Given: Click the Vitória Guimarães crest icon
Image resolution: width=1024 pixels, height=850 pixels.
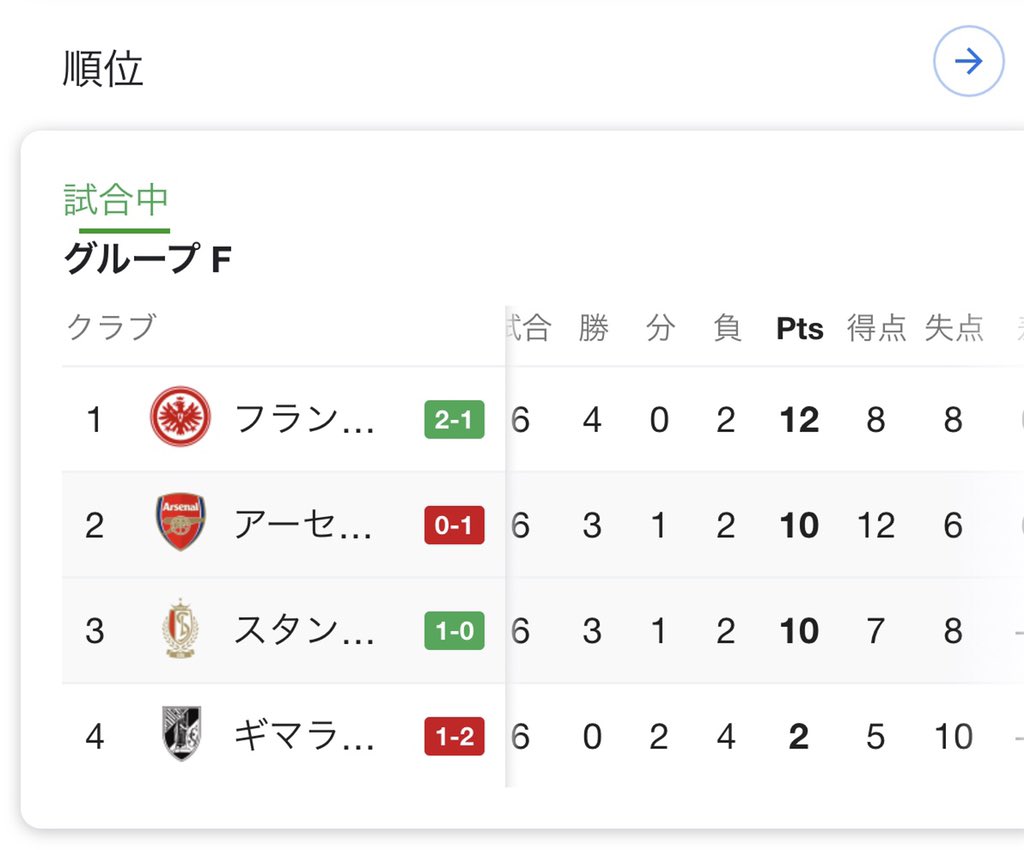Looking at the screenshot, I should [x=181, y=733].
